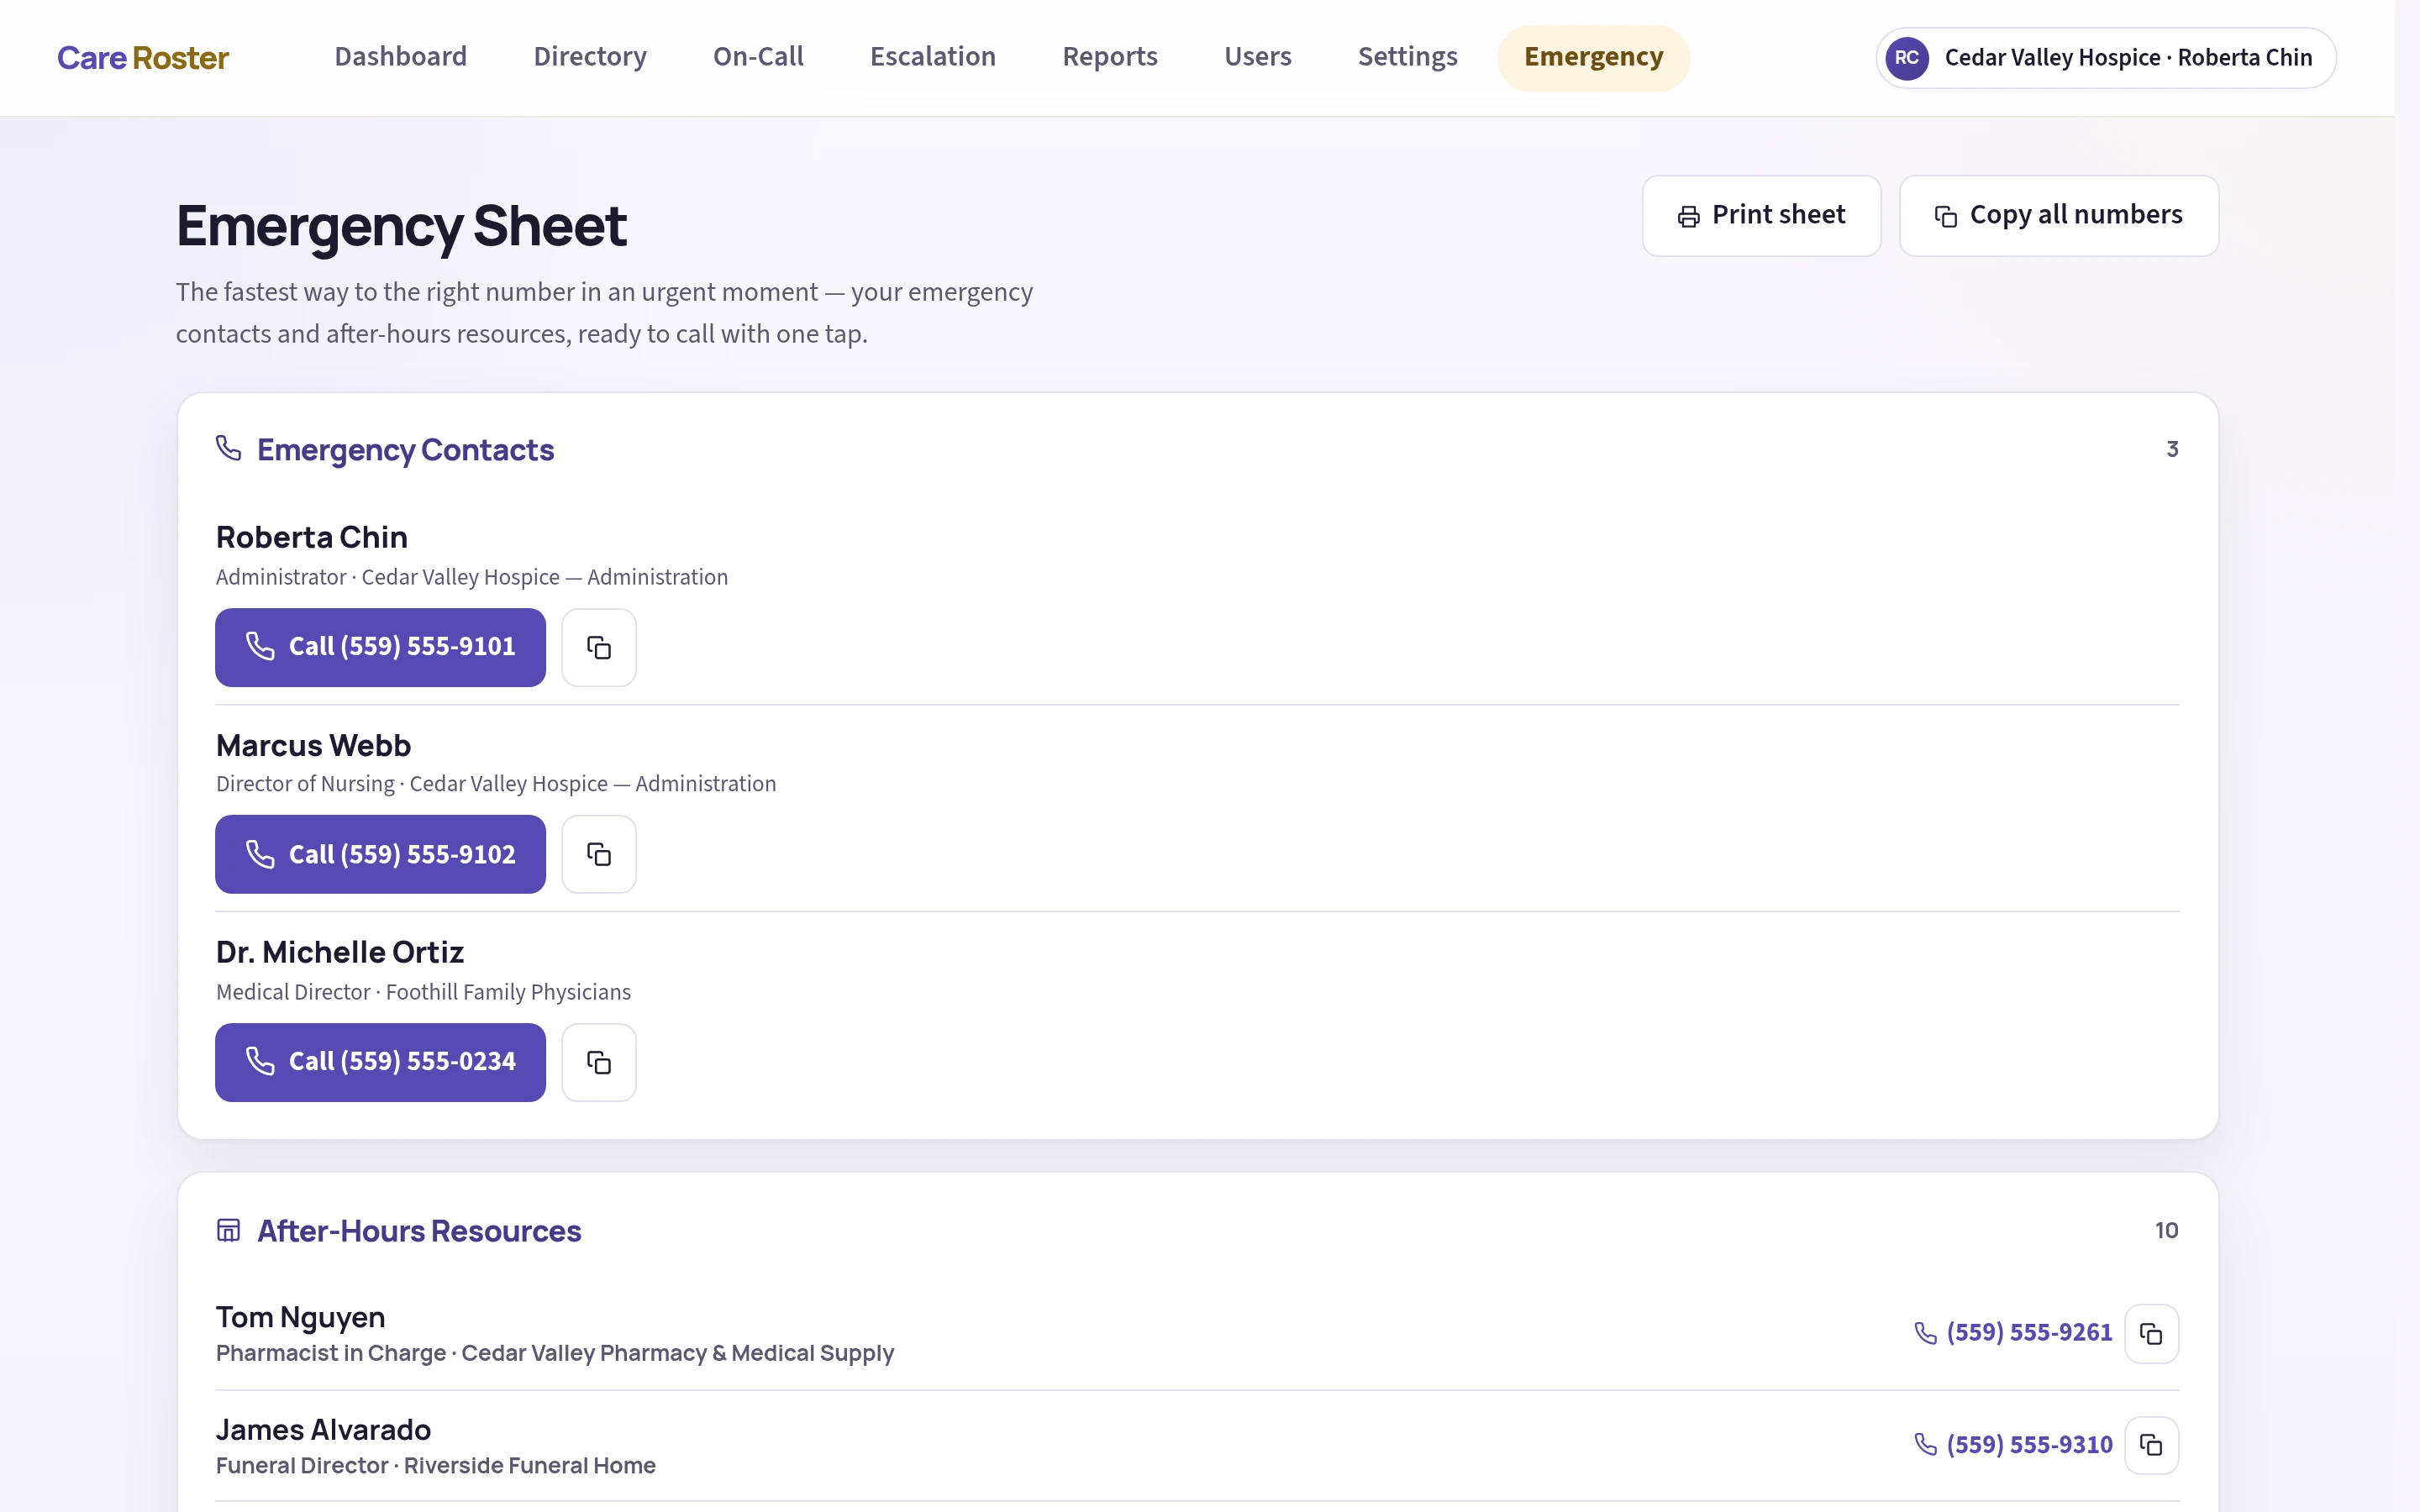Dial James Alvarado's number (559) 555-9310

click(x=2013, y=1445)
